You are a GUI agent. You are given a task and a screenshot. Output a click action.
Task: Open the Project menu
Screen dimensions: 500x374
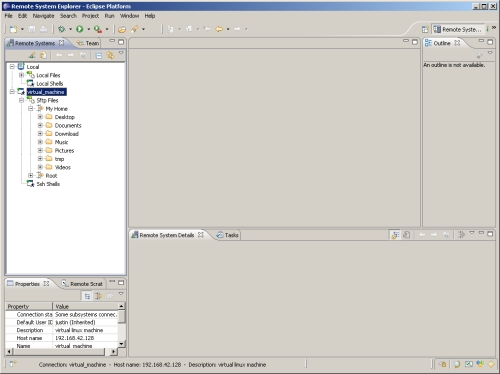point(90,16)
